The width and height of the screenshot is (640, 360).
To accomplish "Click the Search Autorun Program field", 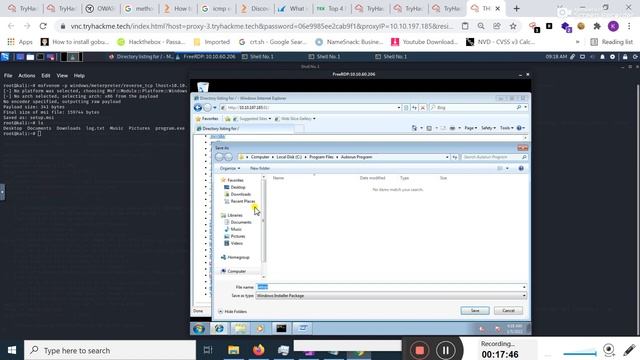I will point(494,157).
